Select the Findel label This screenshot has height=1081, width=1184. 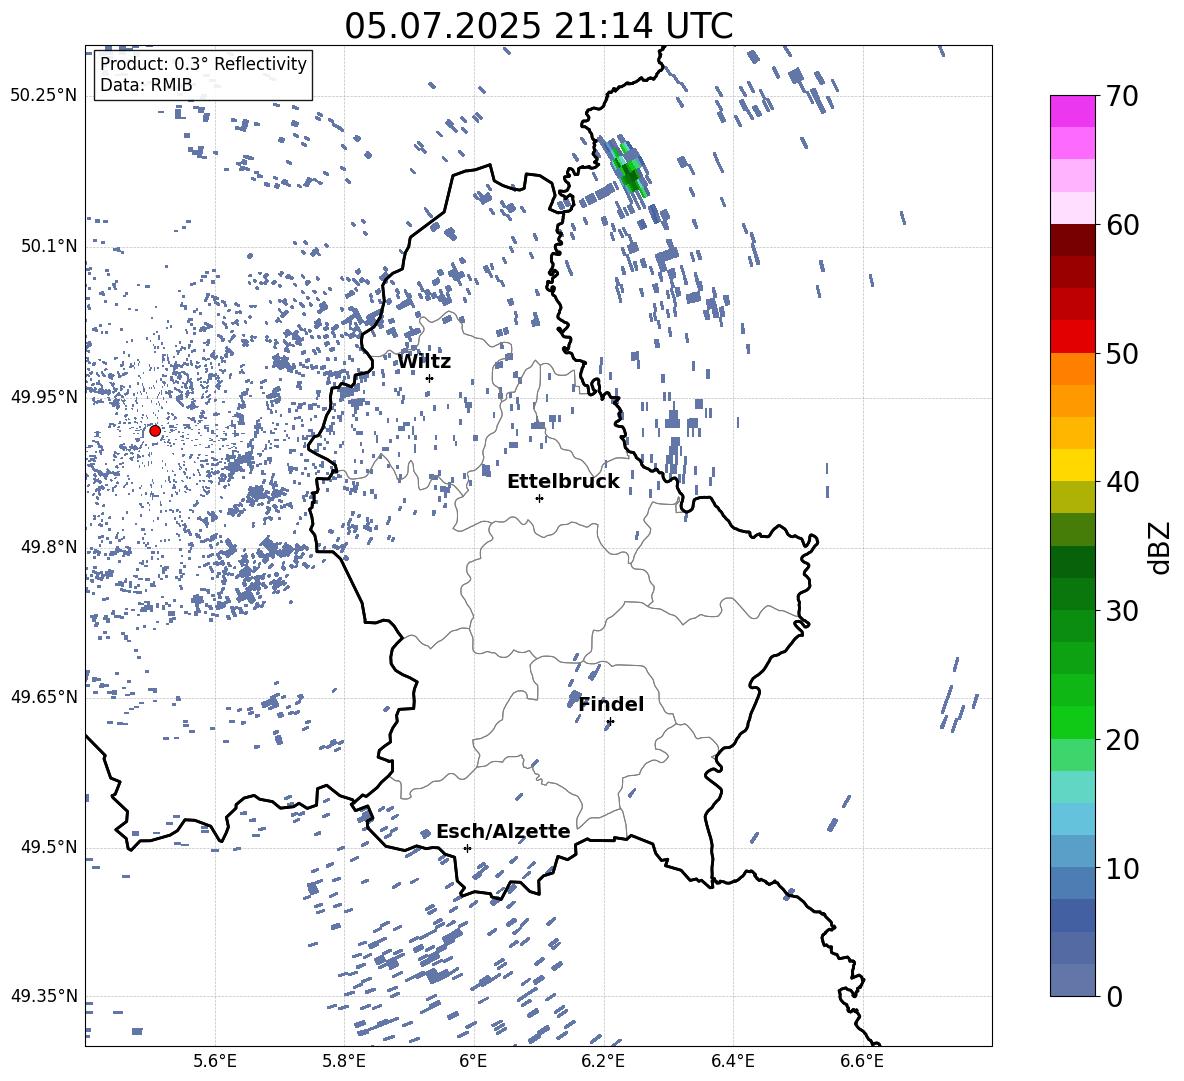click(x=611, y=704)
